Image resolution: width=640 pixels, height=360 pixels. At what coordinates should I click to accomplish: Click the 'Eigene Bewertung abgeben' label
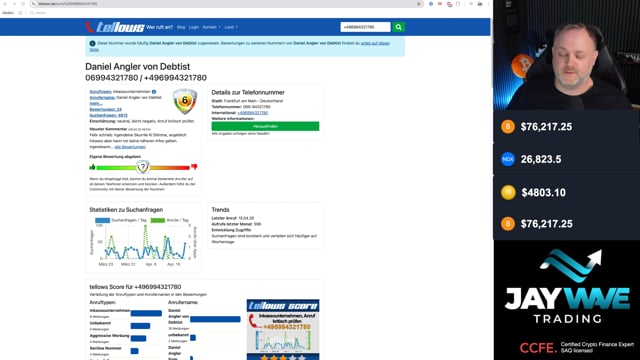pos(115,157)
